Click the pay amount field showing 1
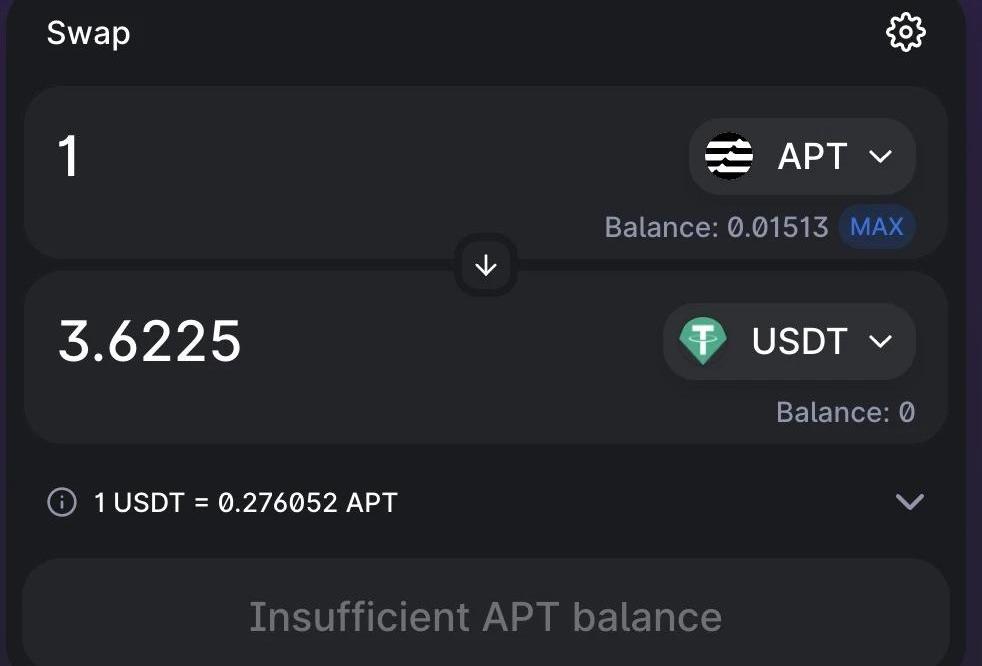The height and width of the screenshot is (666, 982). coord(69,157)
